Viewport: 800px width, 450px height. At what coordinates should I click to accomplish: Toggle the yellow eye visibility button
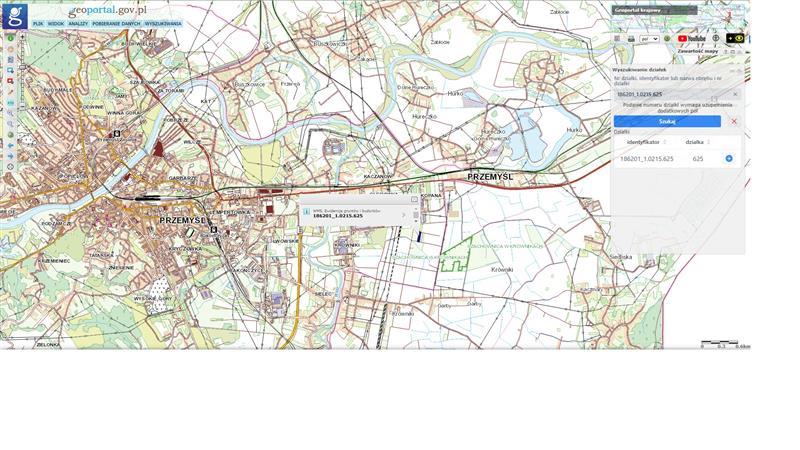point(737,39)
